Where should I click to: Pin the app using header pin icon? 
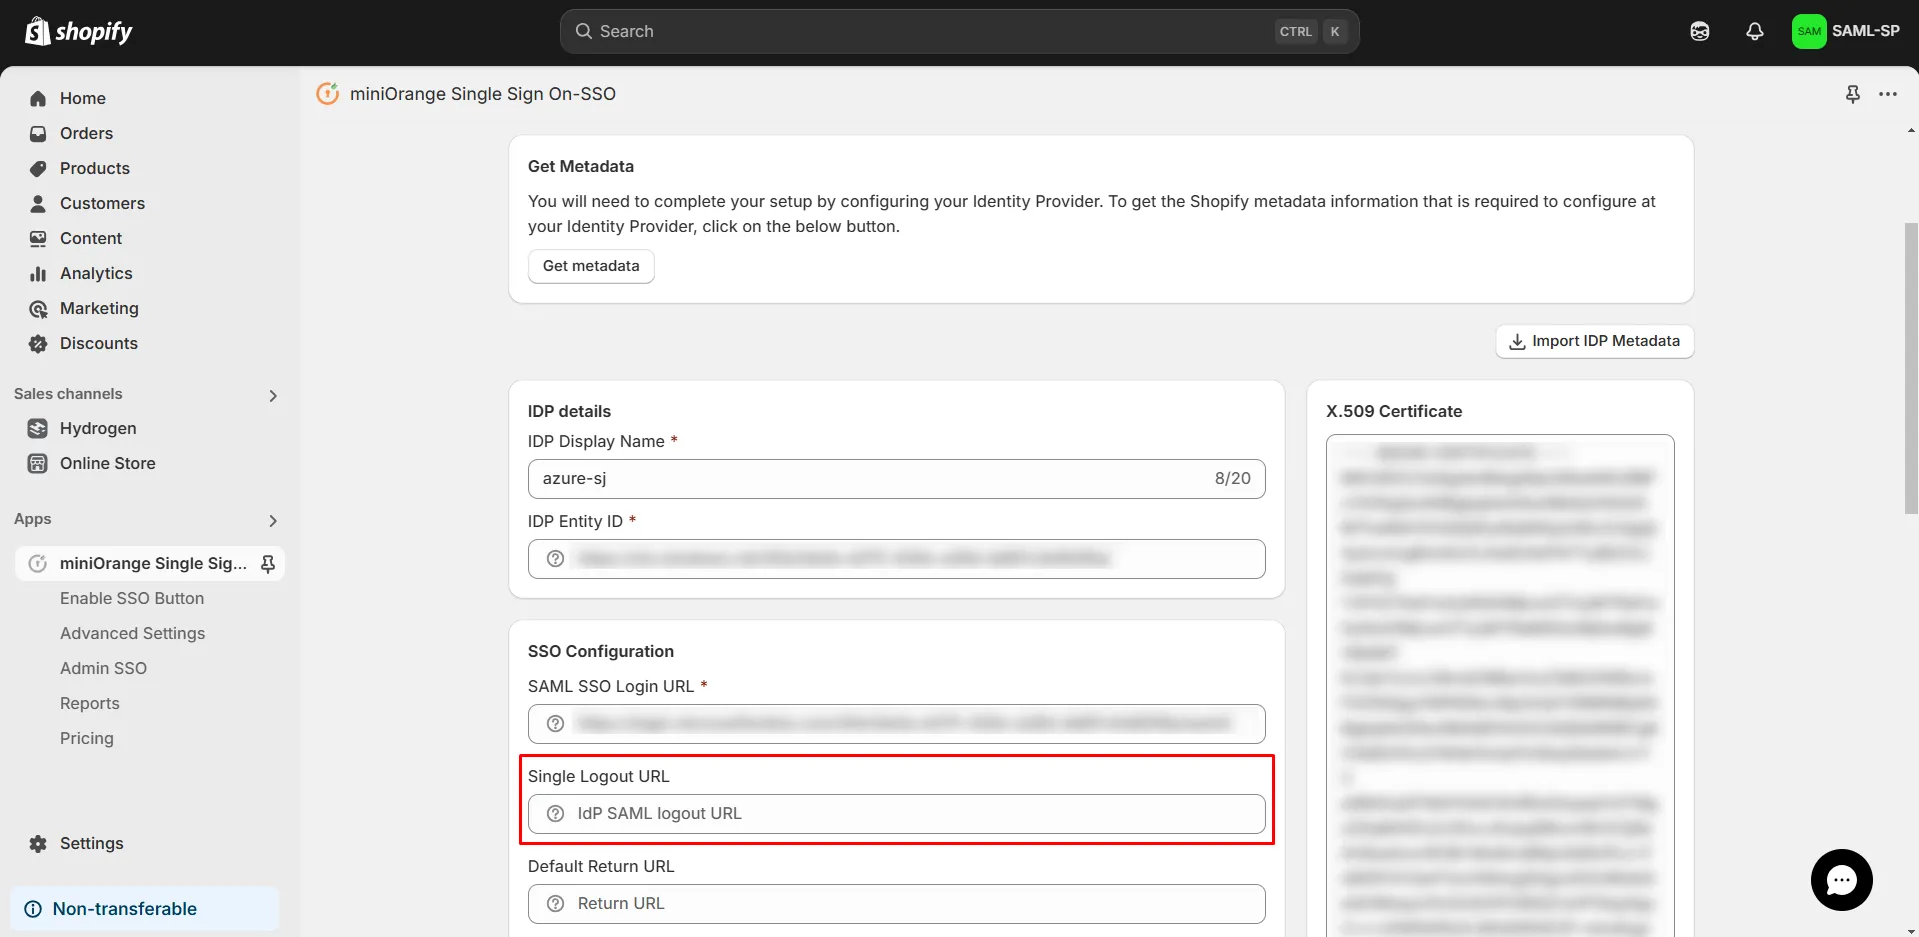coord(1852,94)
